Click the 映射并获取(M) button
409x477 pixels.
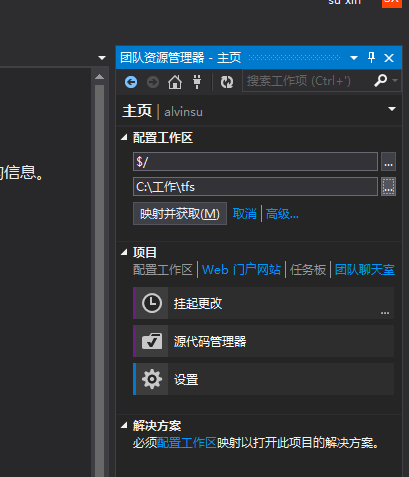[180, 213]
